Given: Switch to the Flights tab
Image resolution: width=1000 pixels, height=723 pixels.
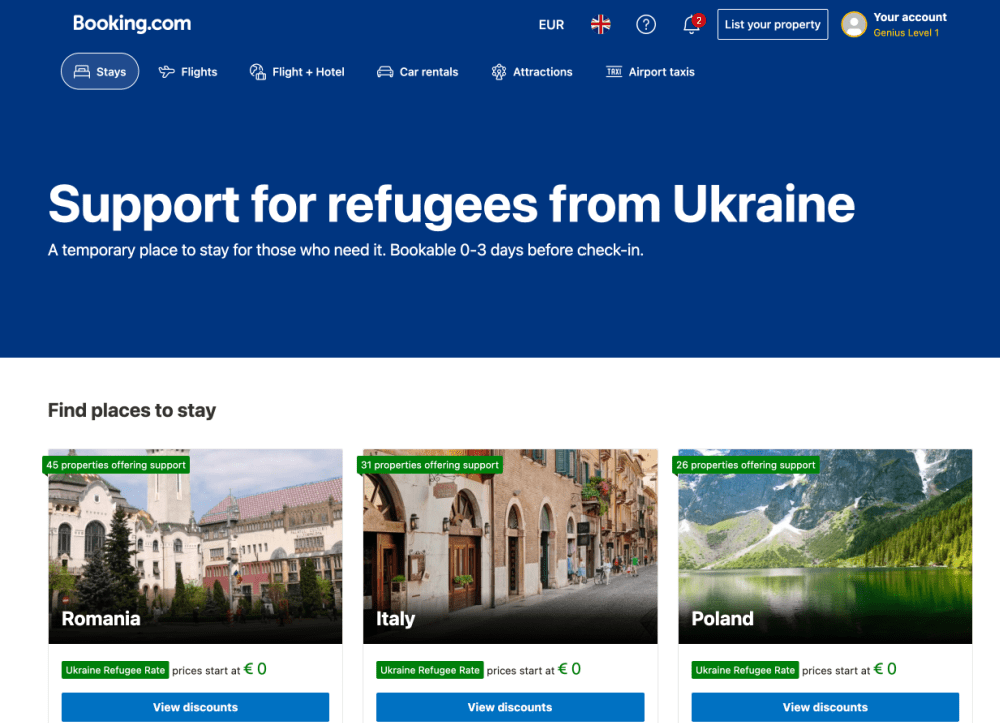Looking at the screenshot, I should tap(188, 72).
